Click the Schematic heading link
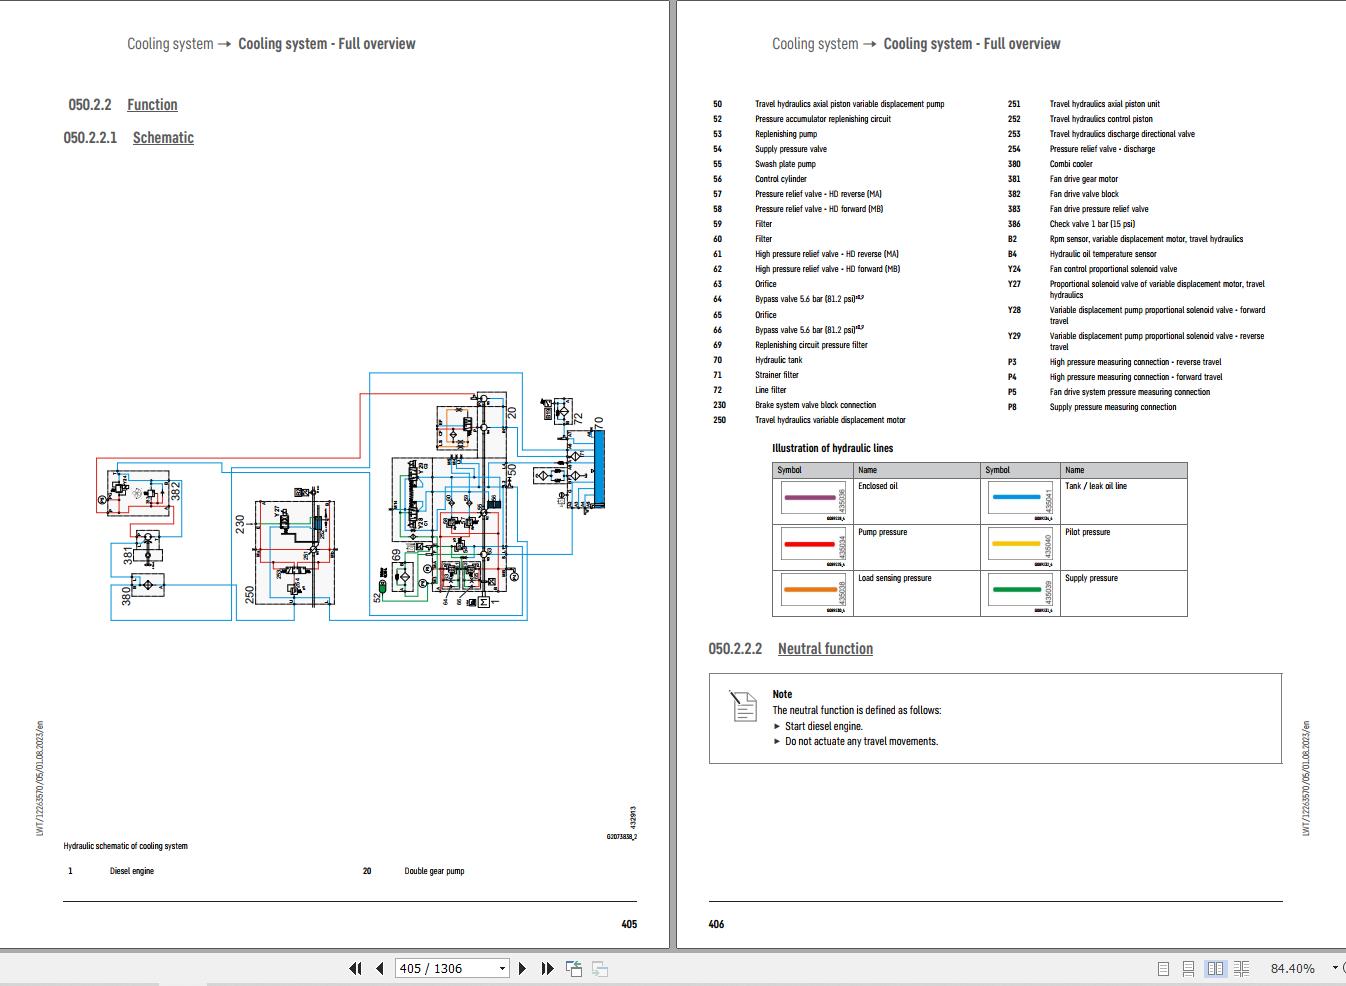The height and width of the screenshot is (986, 1346). (x=163, y=137)
